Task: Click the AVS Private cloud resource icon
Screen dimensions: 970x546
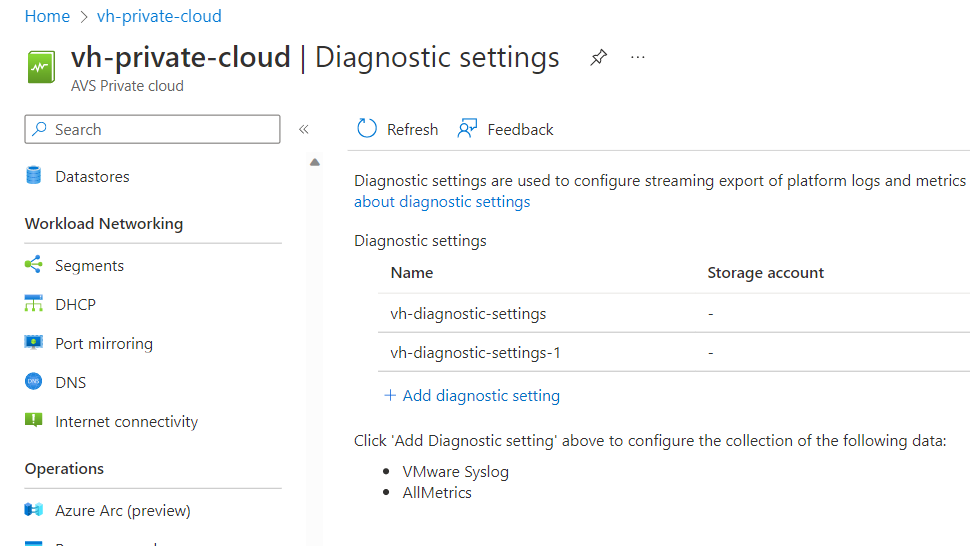Action: 41,67
